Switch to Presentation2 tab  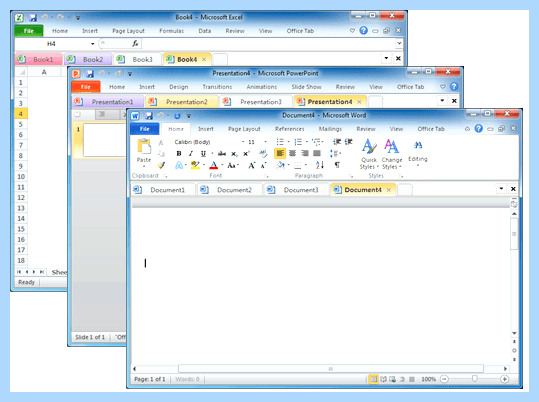tap(182, 102)
